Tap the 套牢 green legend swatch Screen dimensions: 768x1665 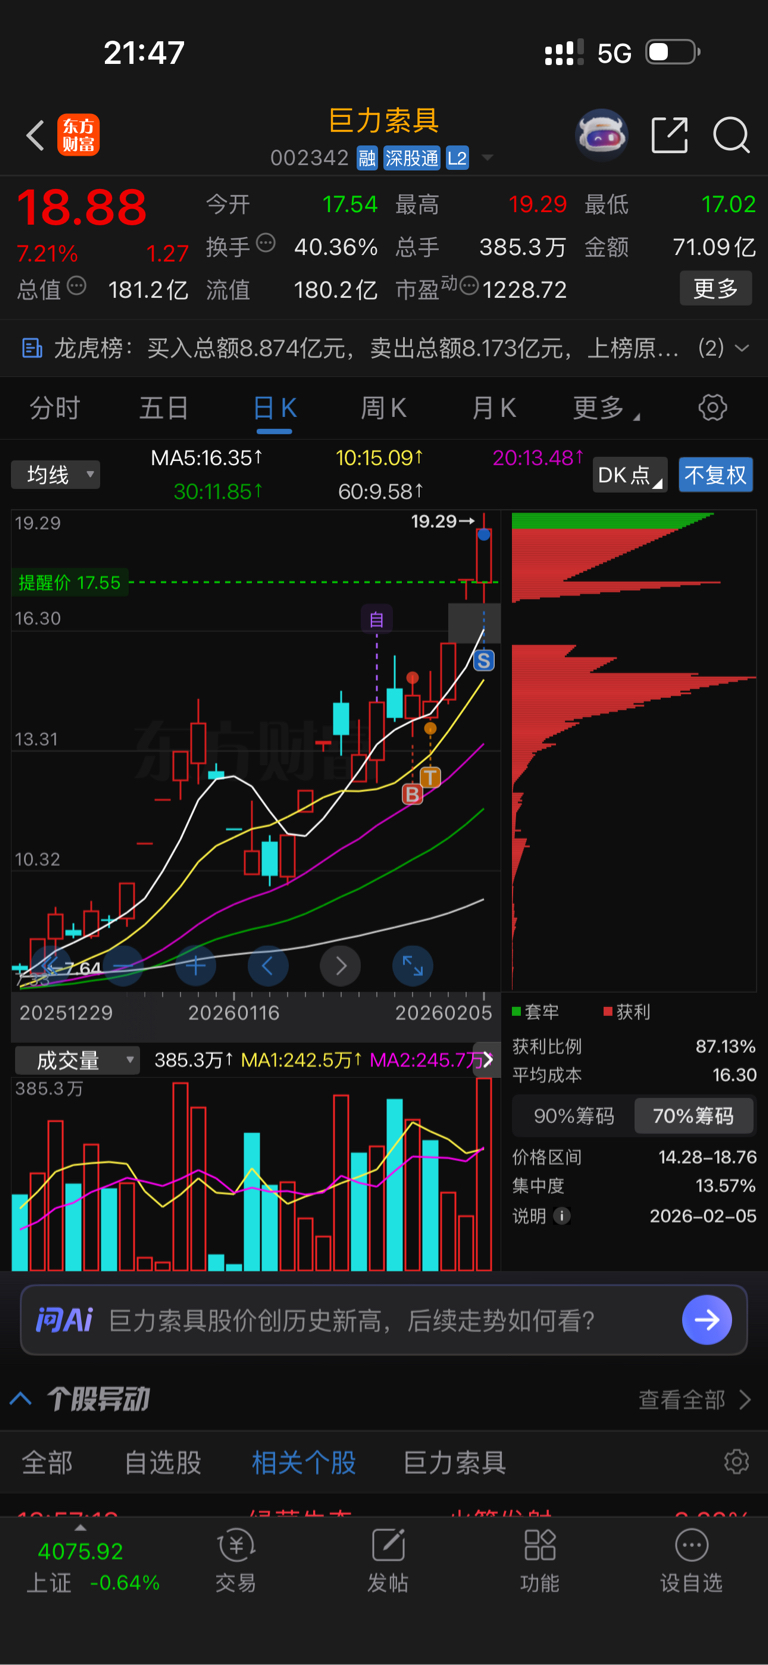point(517,1012)
